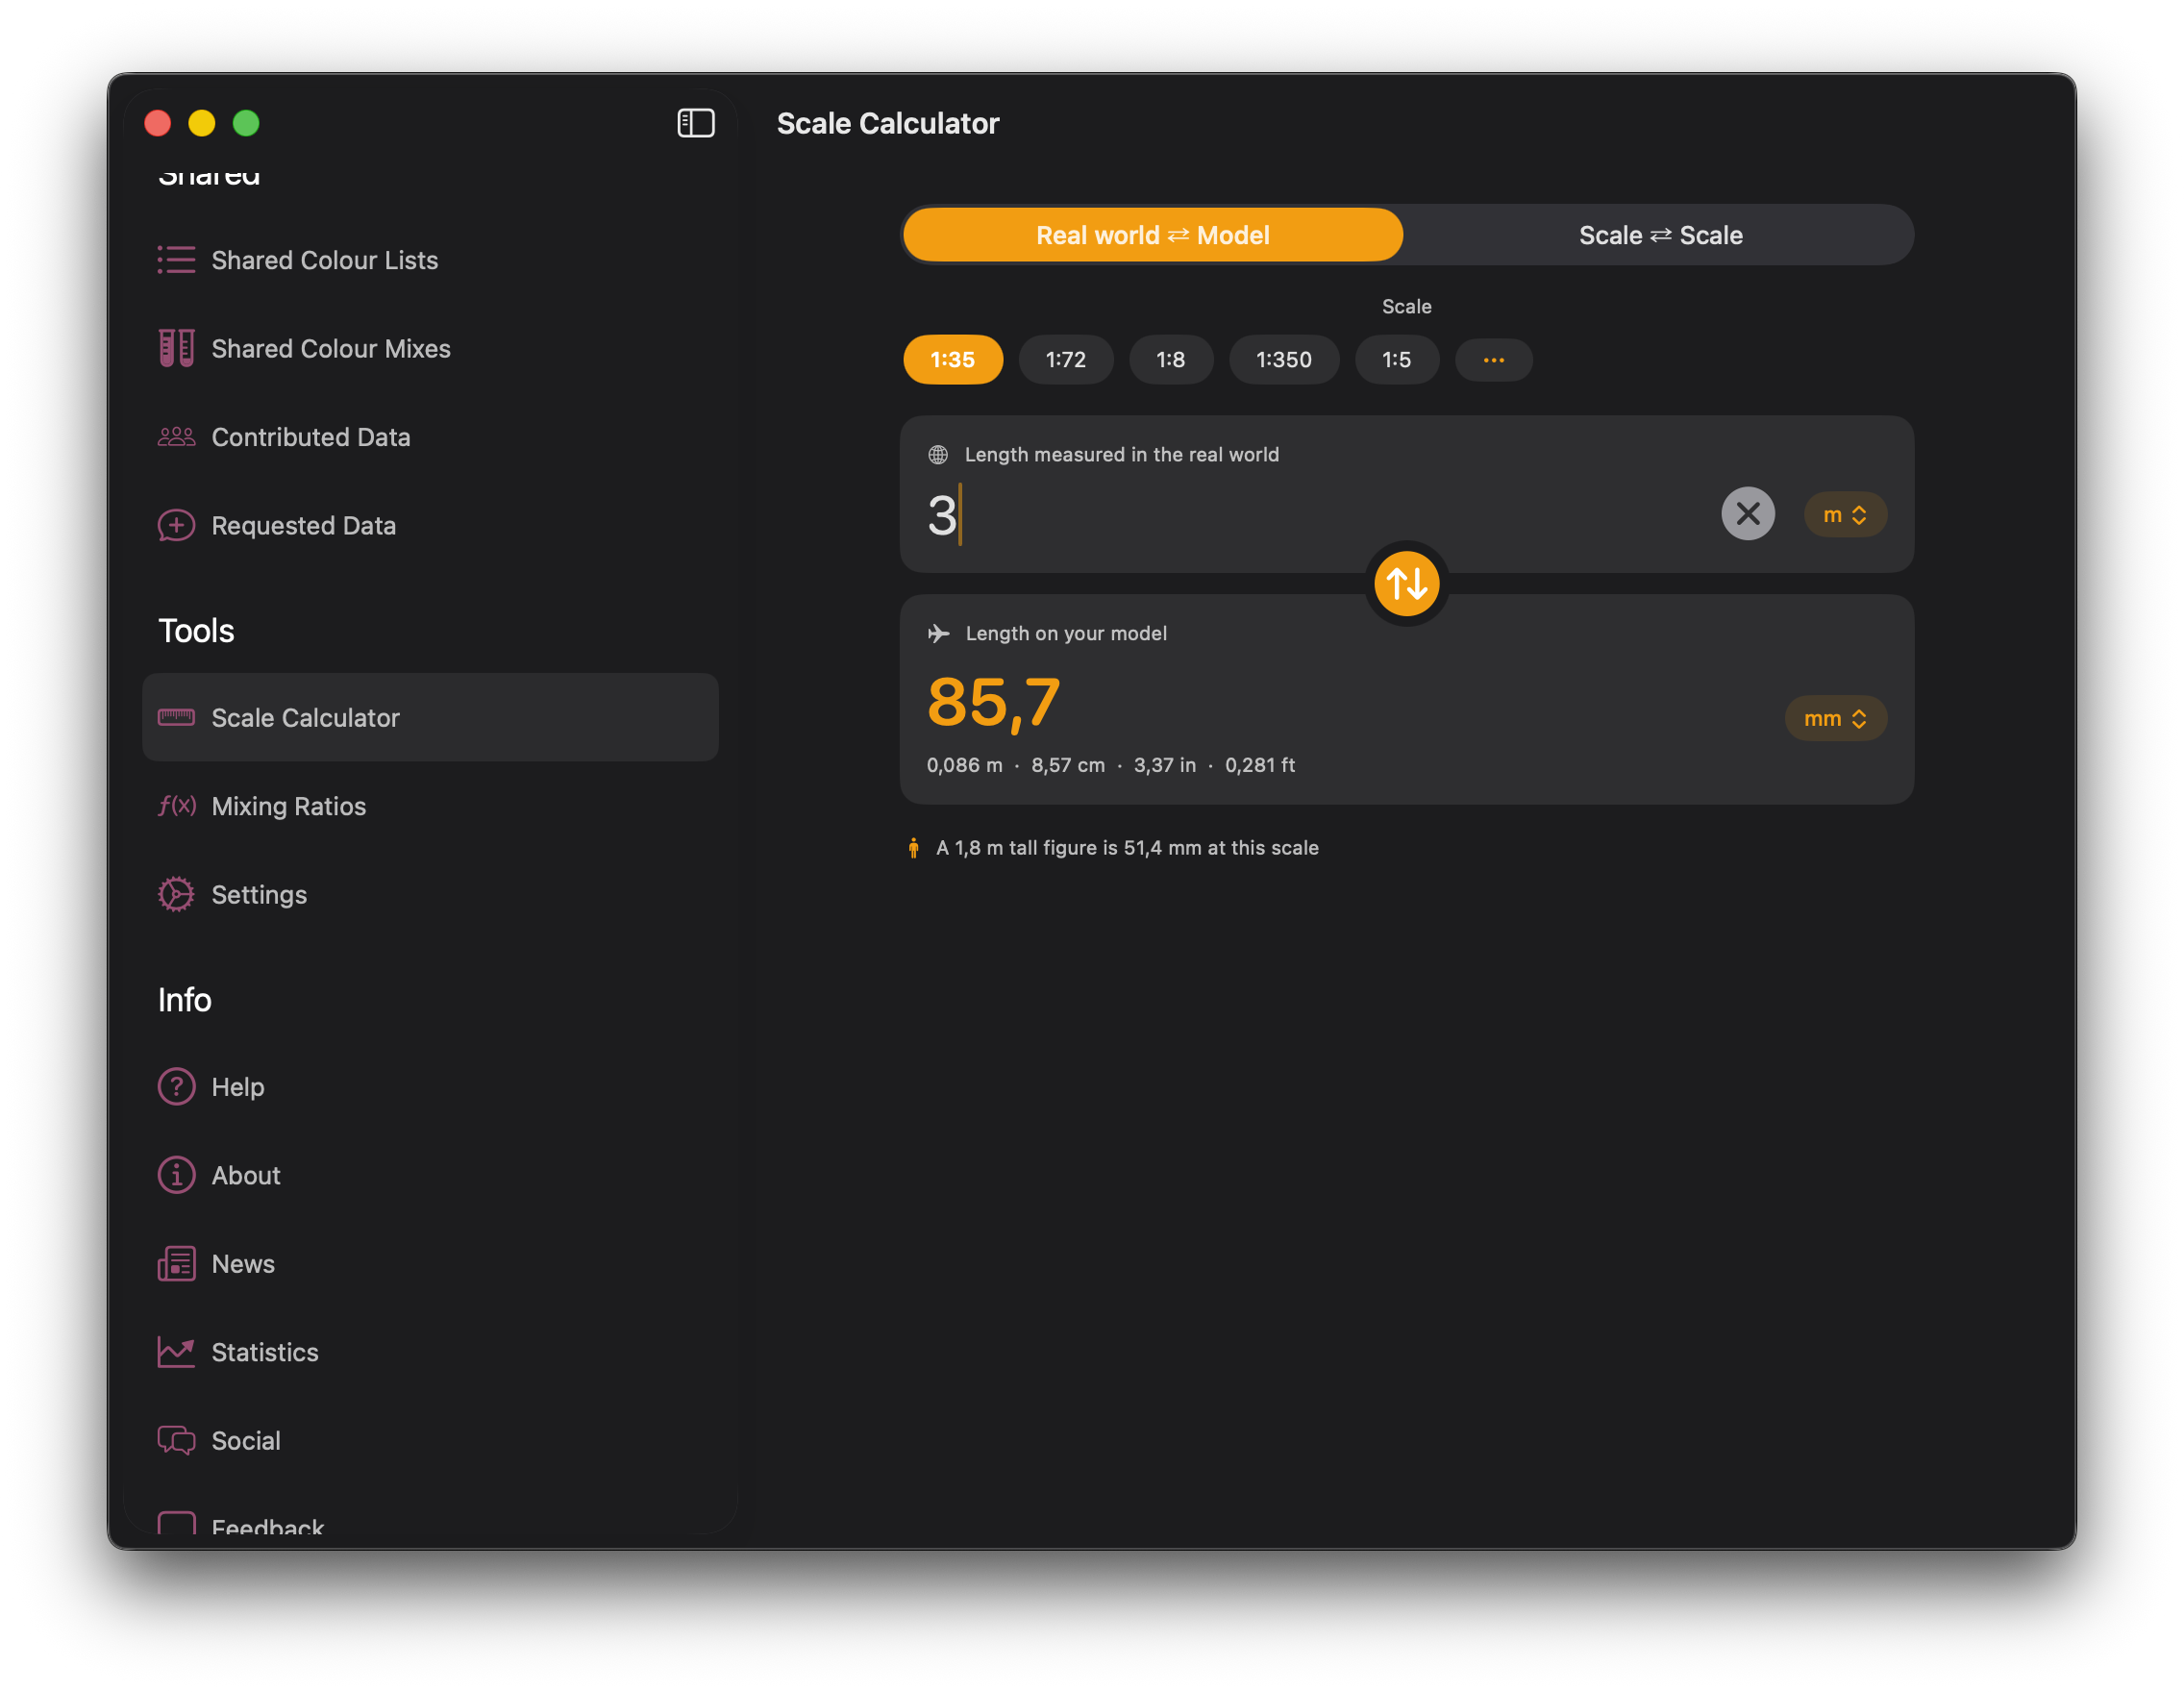Click the '0,281 ft' converted value
This screenshot has width=2184, height=1692.
(1259, 765)
